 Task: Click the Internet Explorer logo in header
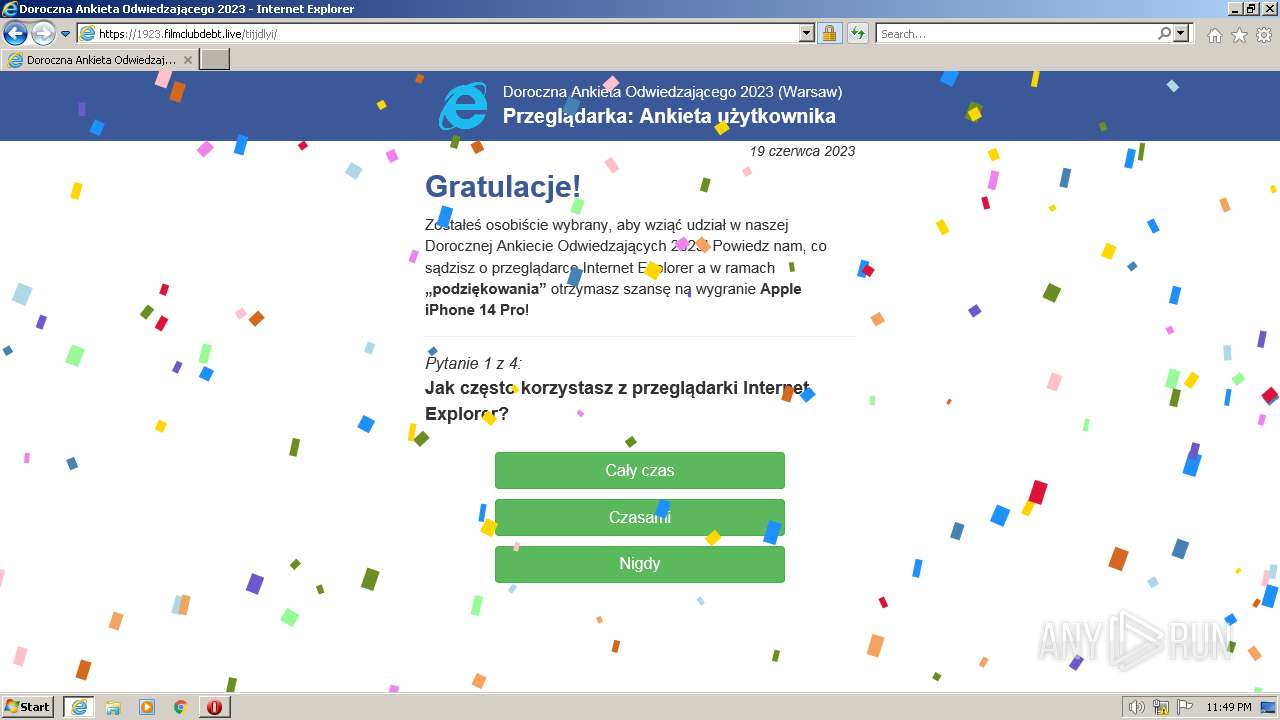click(464, 106)
